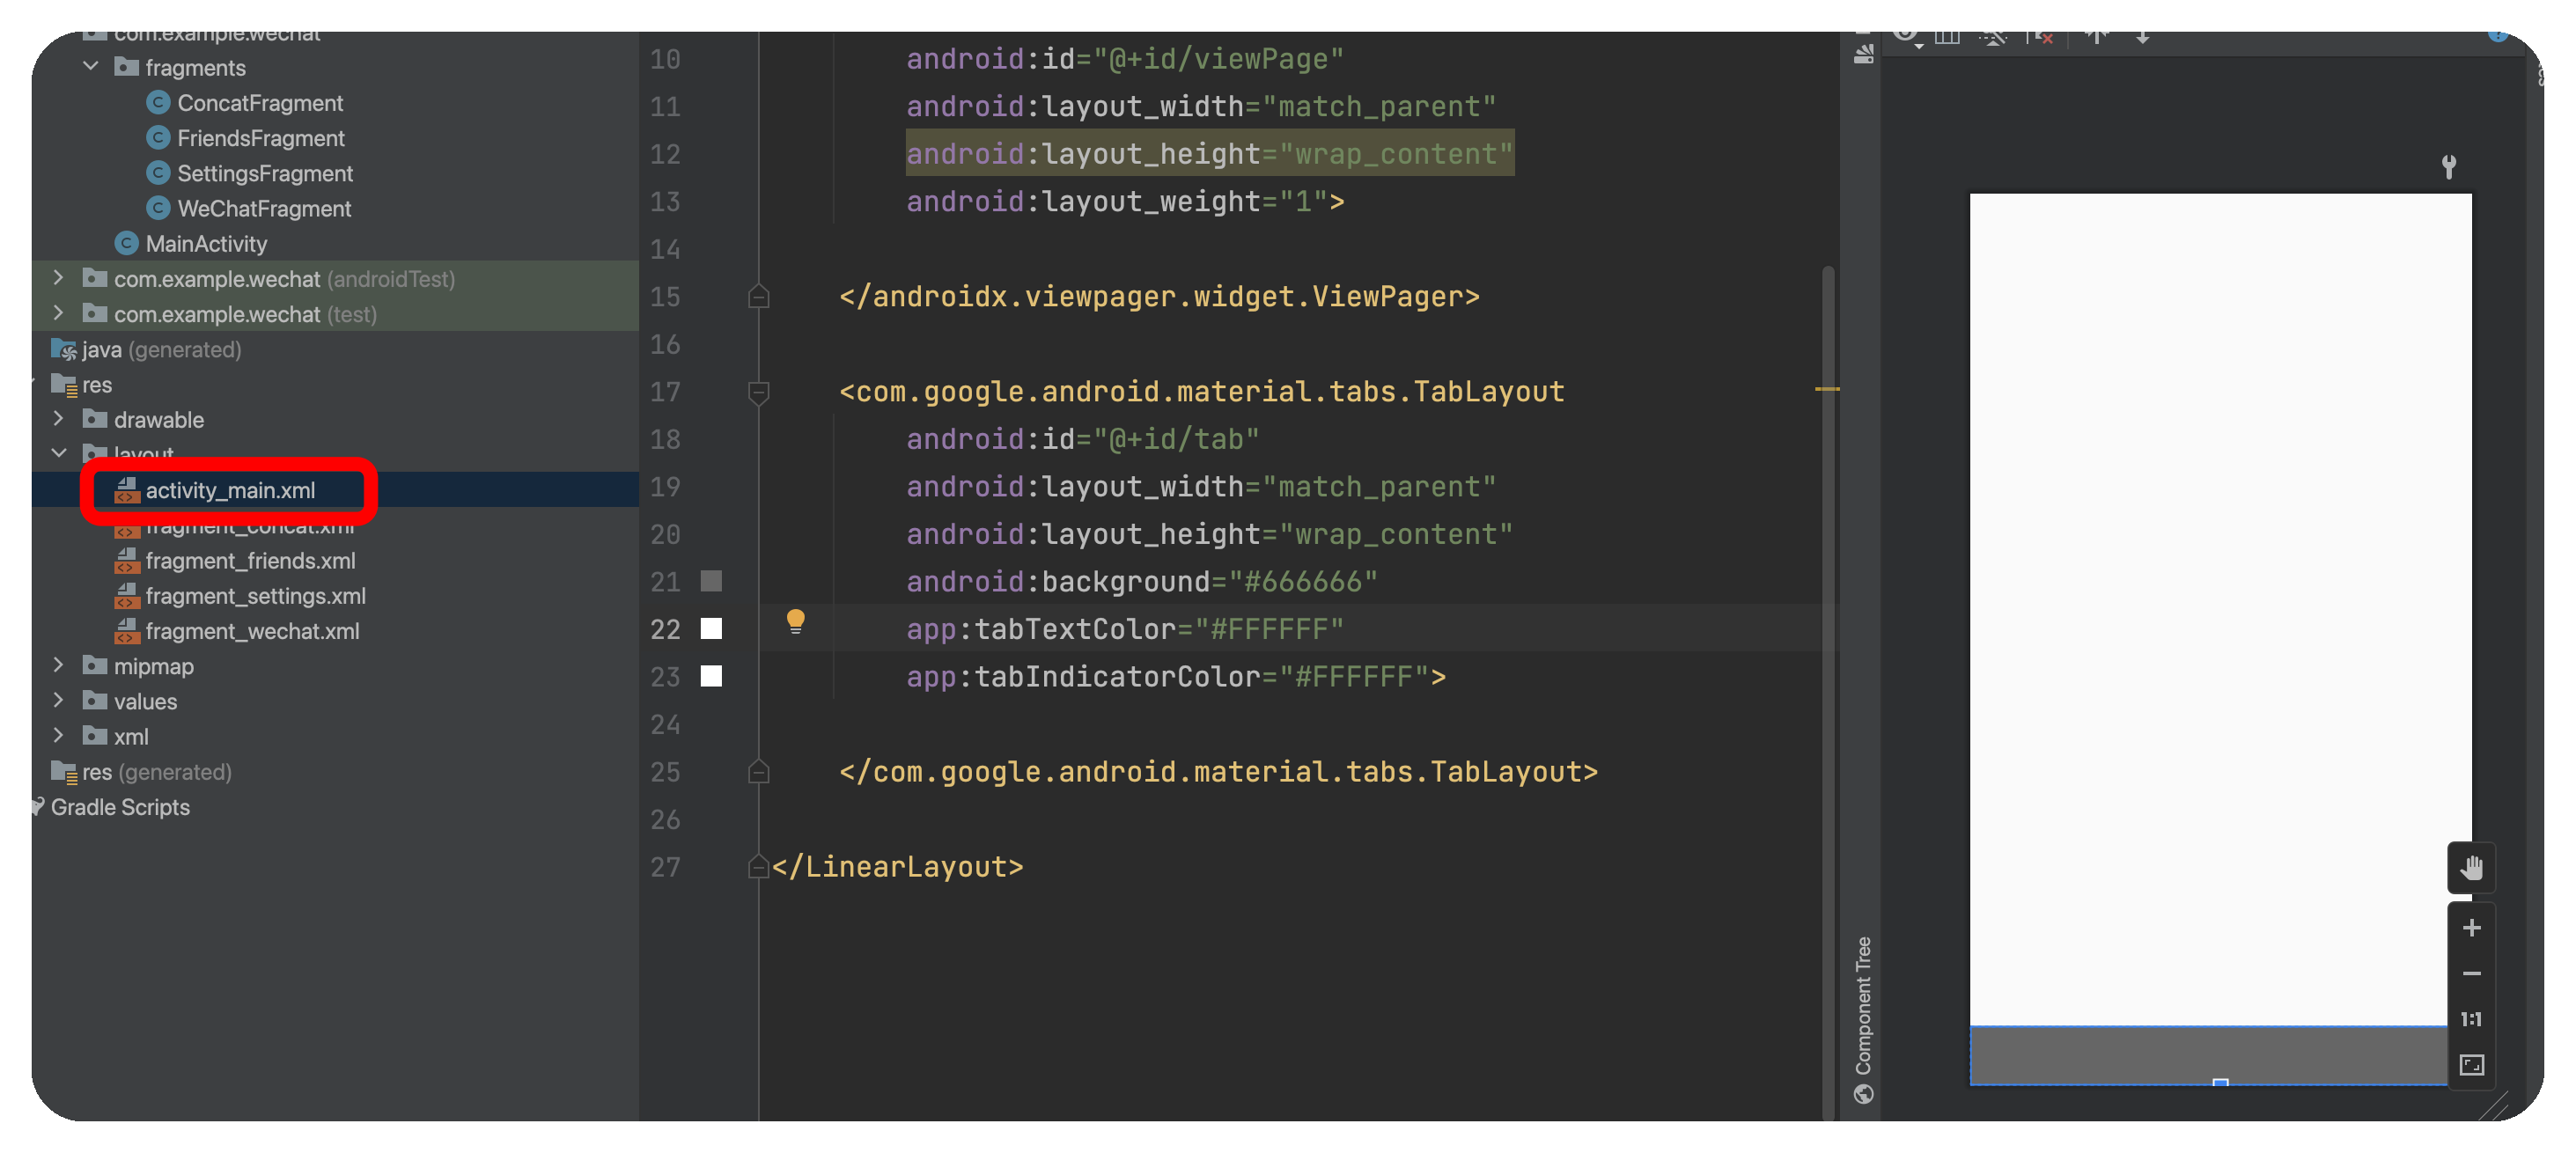Viewport: 2576px width, 1153px height.
Task: Click the lightbulb quick-fix icon
Action: click(x=795, y=621)
